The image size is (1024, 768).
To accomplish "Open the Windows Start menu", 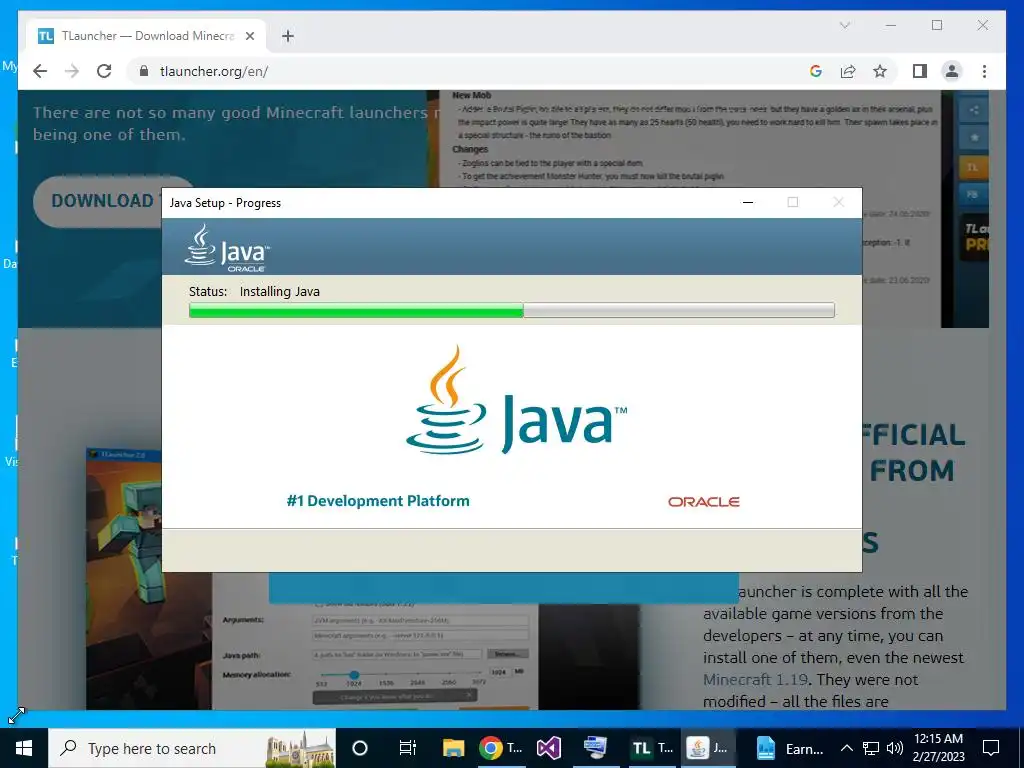I will click(24, 748).
